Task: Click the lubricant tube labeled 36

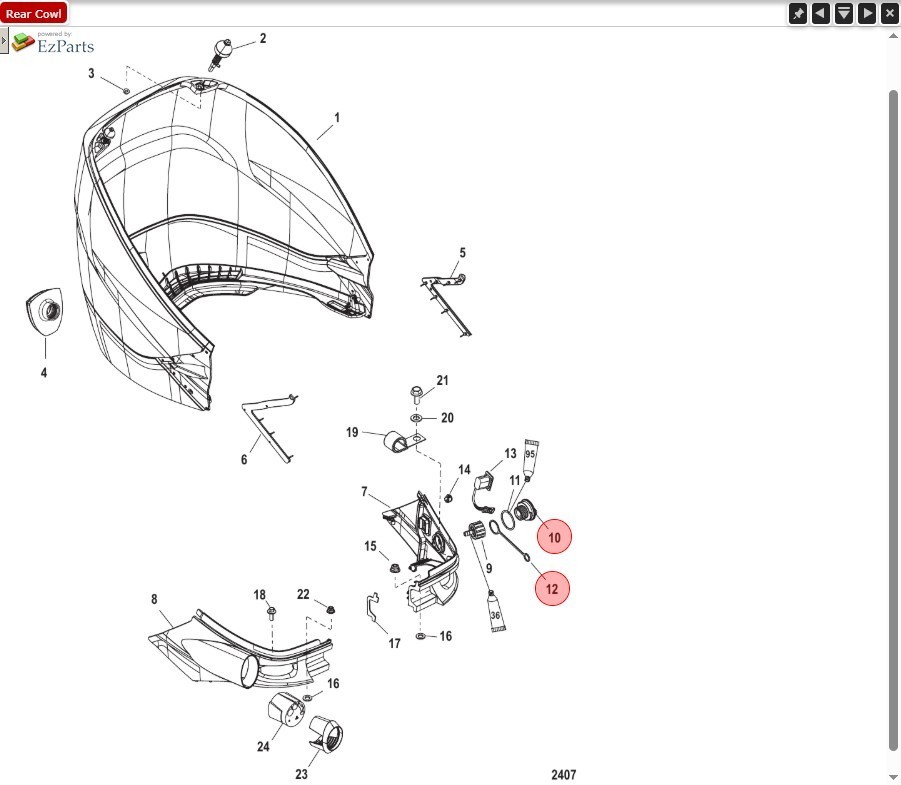Action: (x=494, y=610)
